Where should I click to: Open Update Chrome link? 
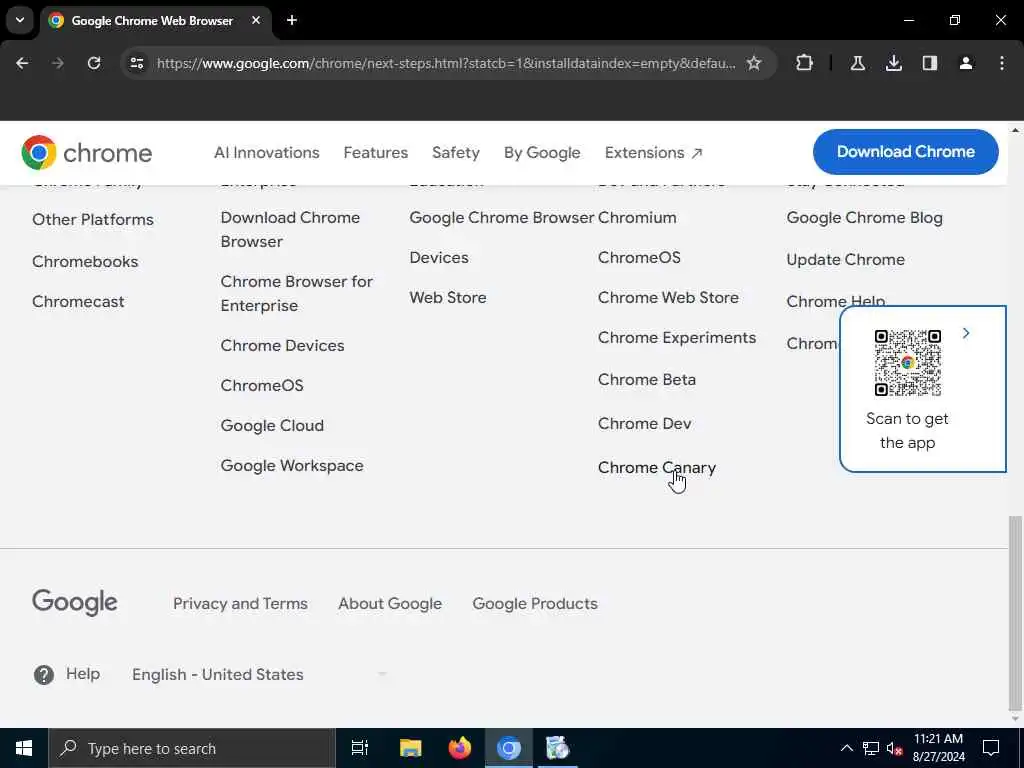click(x=845, y=259)
